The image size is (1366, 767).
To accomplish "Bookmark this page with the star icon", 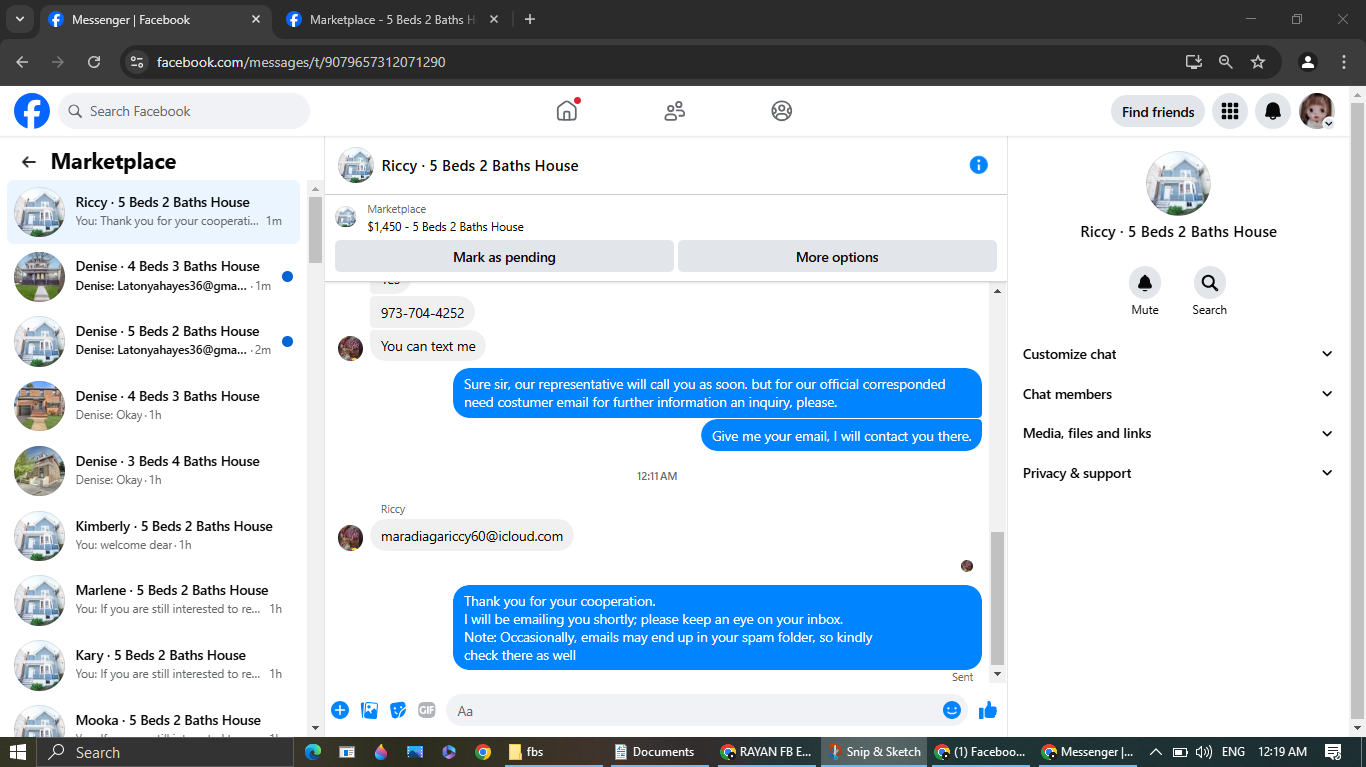I will point(1258,62).
